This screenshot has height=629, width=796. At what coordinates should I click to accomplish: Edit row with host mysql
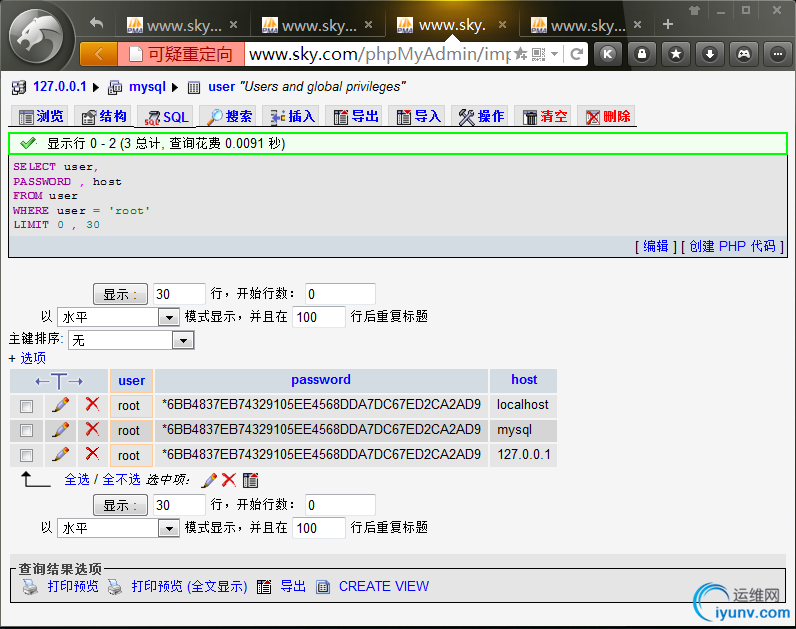pos(60,430)
